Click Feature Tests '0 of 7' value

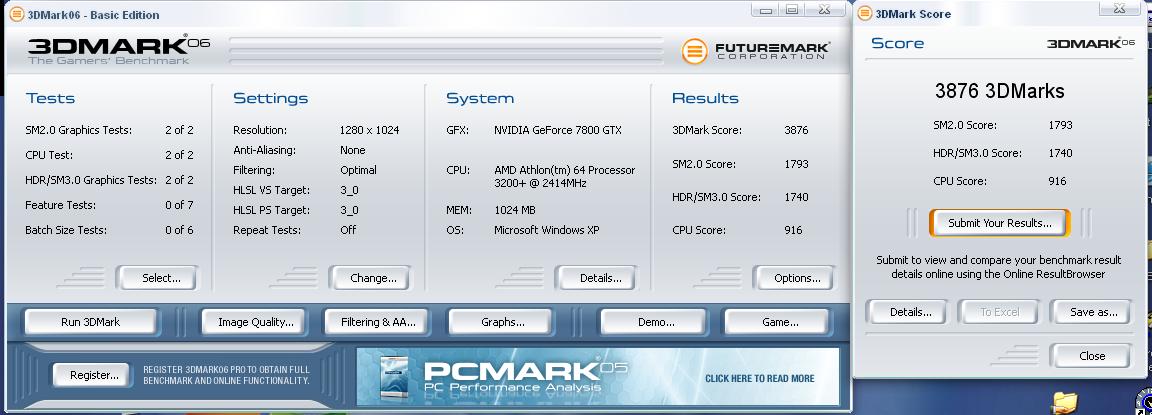click(179, 205)
